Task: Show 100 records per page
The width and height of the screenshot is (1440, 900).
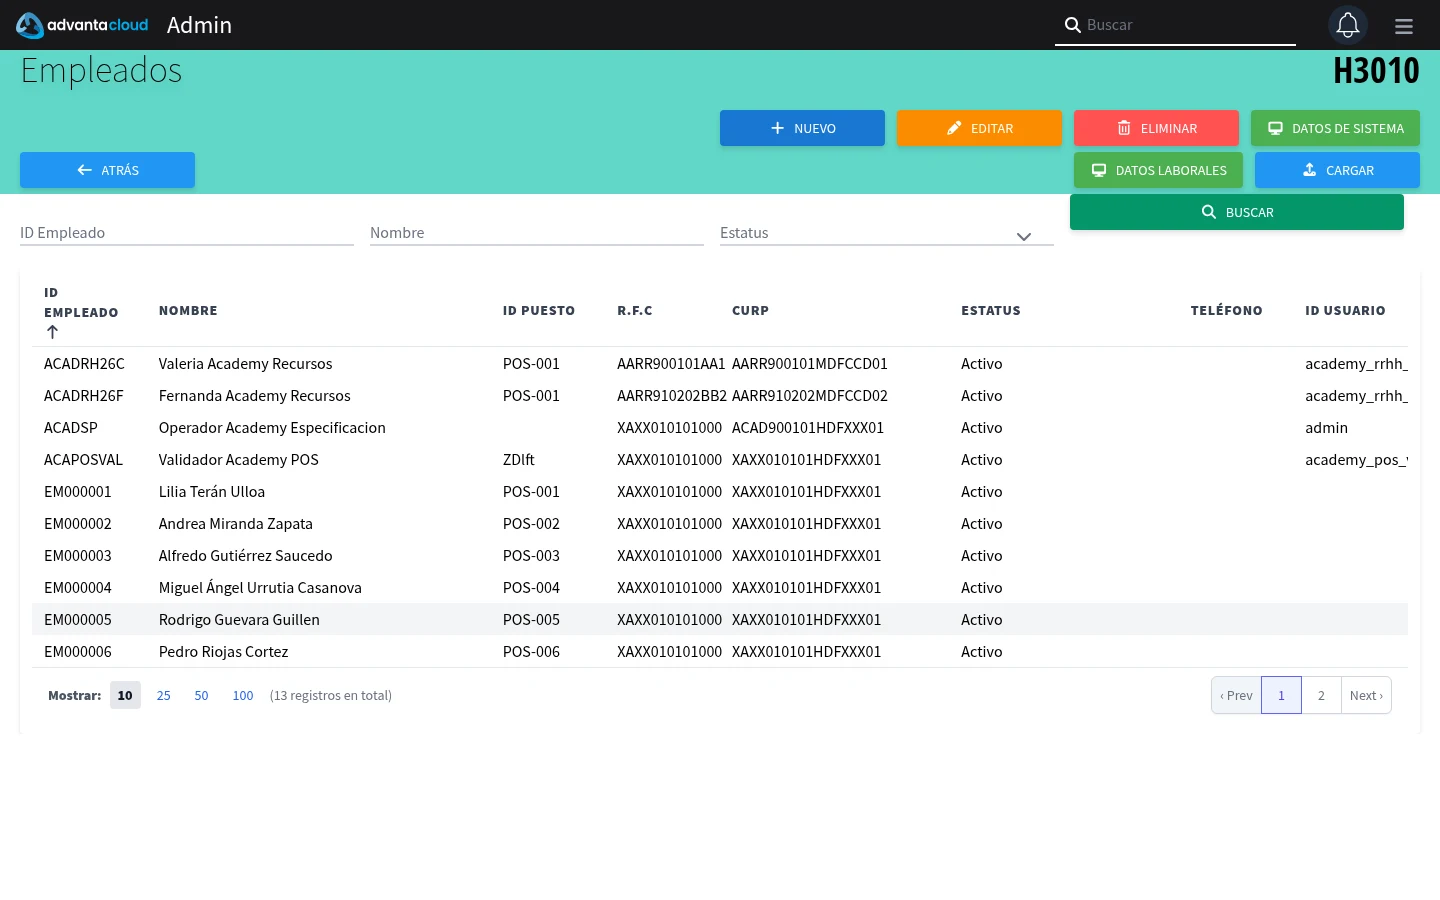Action: pyautogui.click(x=243, y=695)
